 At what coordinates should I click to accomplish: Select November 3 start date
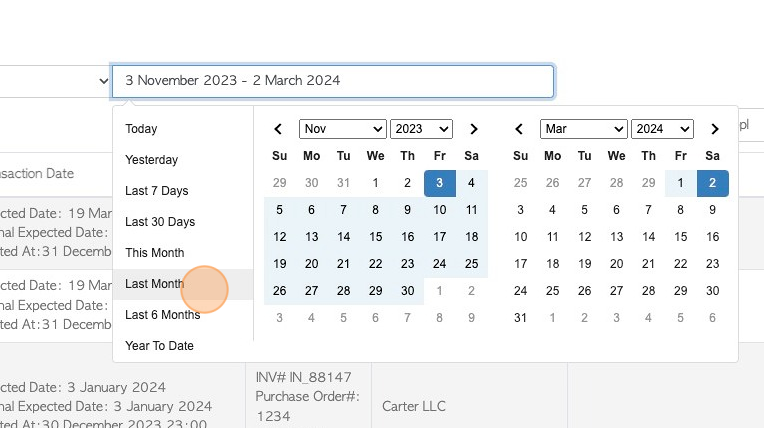439,183
